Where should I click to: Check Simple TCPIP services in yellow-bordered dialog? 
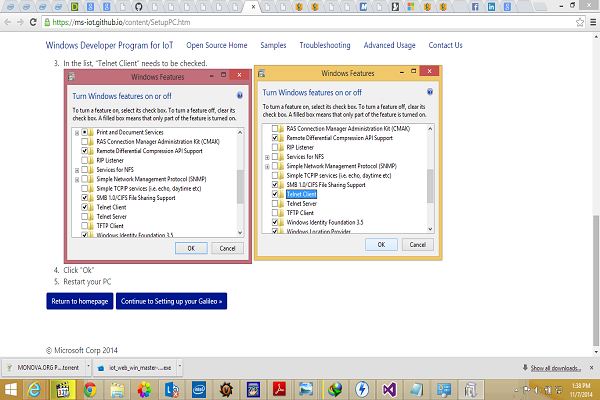(275, 175)
